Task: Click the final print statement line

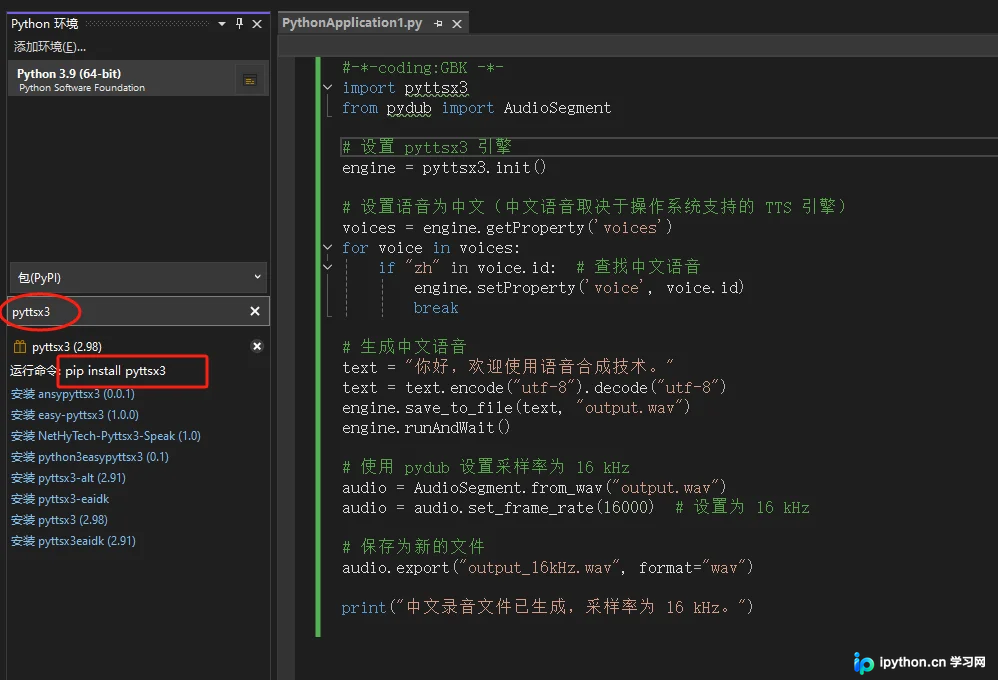Action: (547, 607)
